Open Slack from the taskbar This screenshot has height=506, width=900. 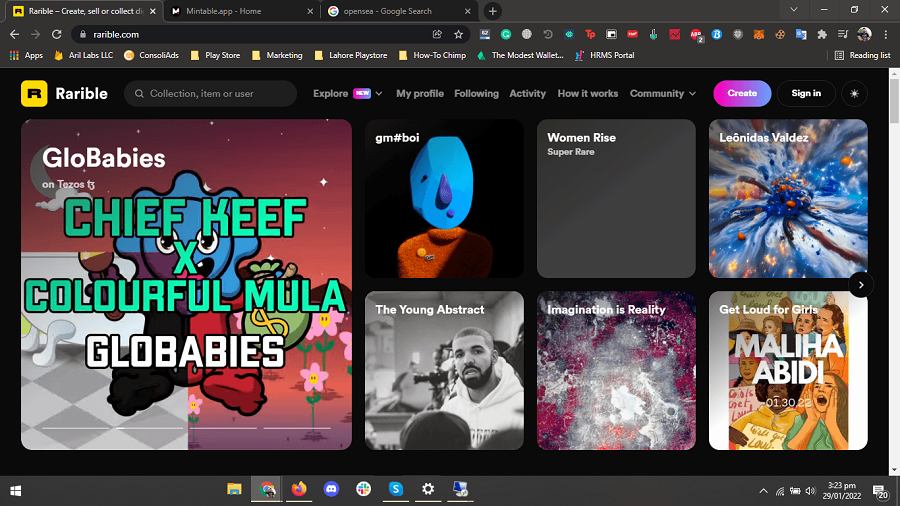tap(363, 489)
